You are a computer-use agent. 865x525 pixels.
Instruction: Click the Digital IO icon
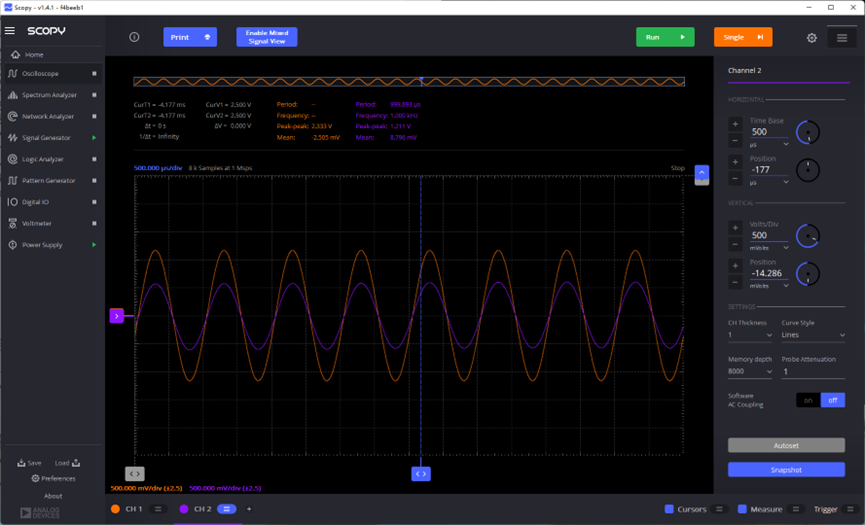click(12, 202)
